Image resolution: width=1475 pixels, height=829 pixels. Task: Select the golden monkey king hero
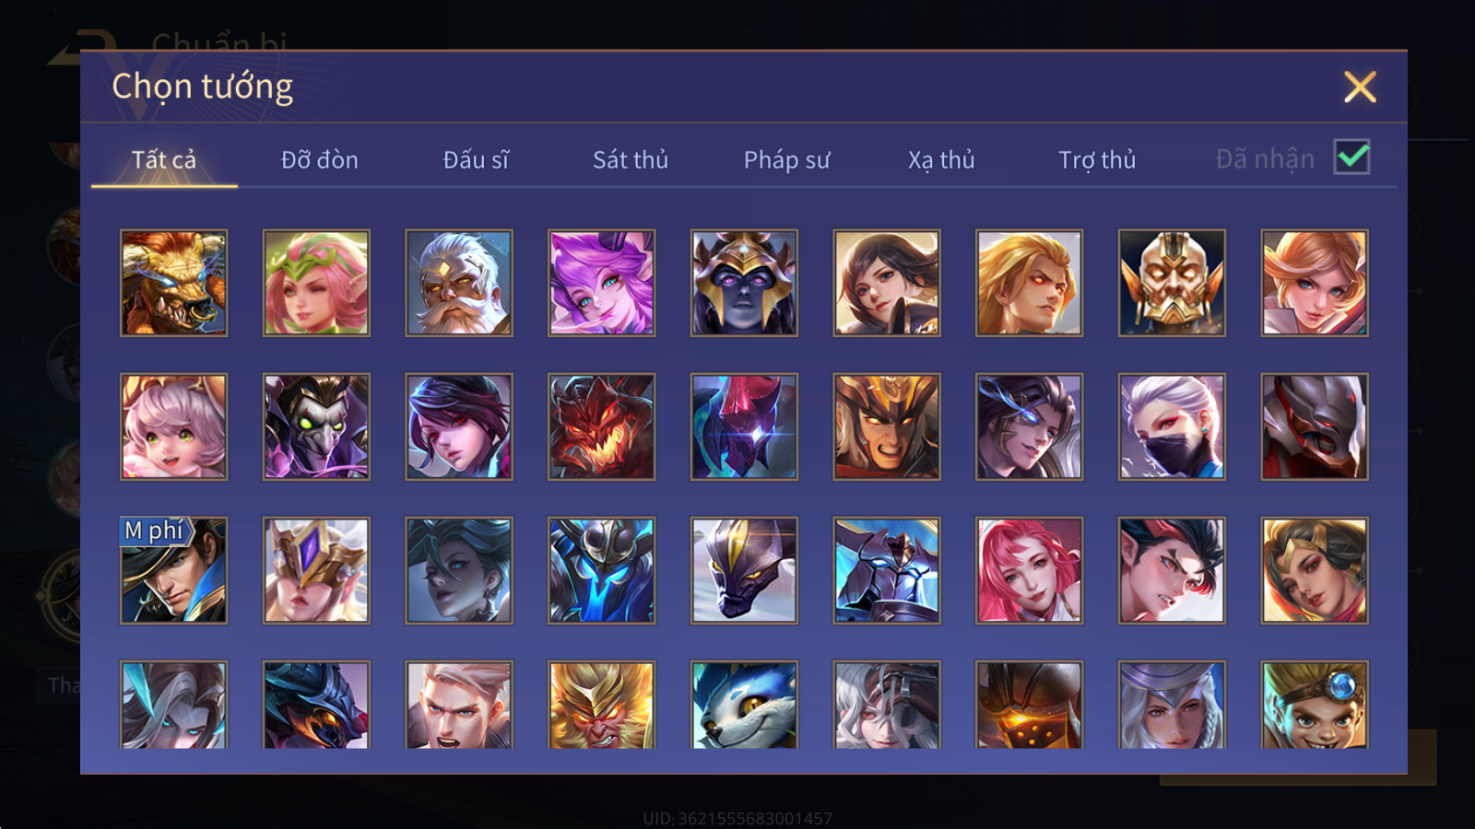(x=601, y=705)
